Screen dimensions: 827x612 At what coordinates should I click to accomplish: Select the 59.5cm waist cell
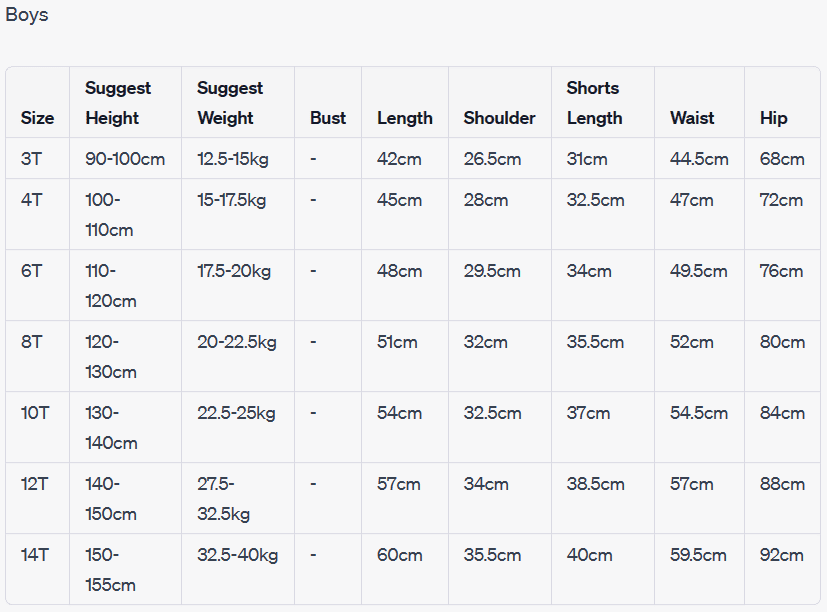(x=698, y=555)
